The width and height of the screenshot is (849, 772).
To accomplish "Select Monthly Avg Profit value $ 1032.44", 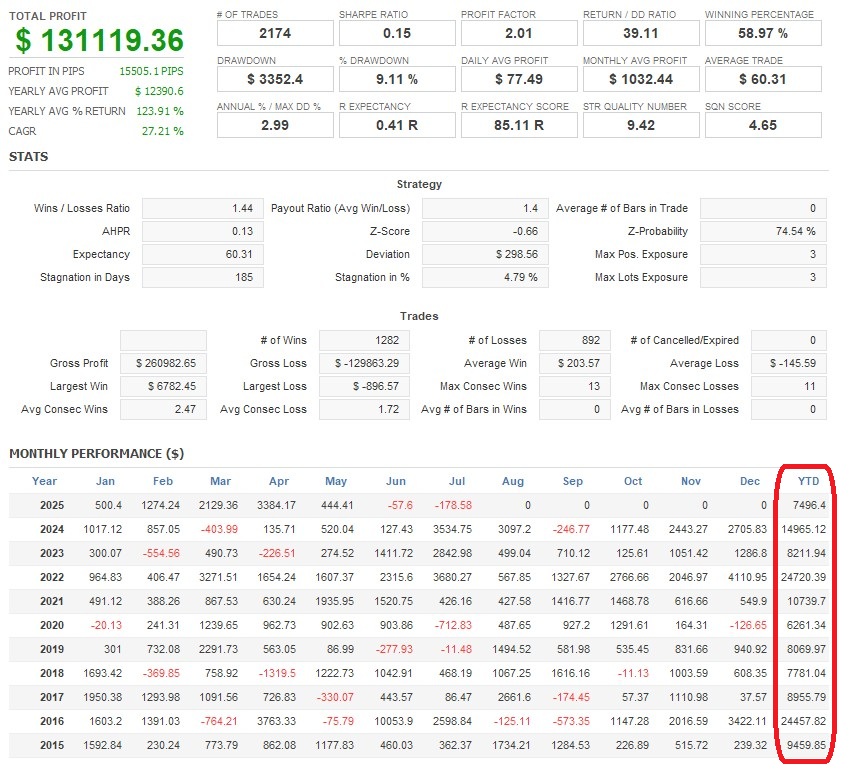I will coord(641,80).
